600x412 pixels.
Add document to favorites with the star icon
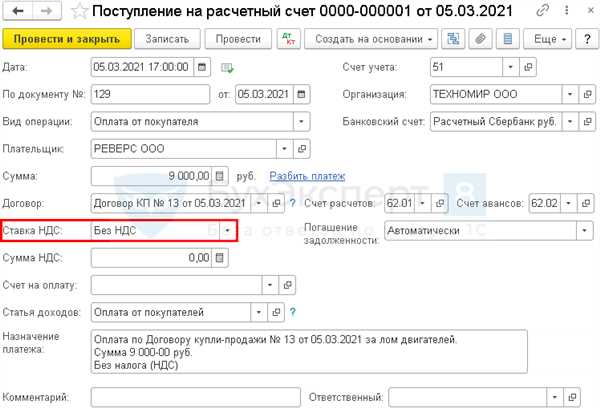tap(79, 11)
